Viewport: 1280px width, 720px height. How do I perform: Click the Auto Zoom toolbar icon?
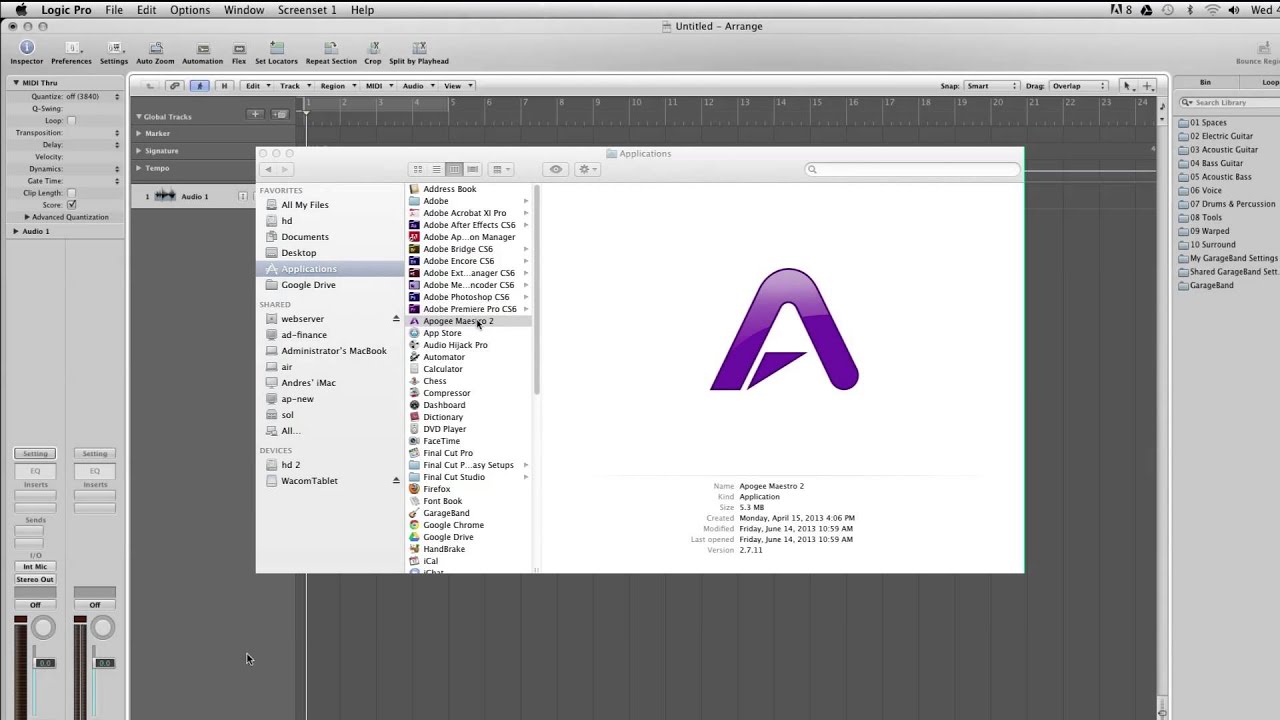pos(155,48)
